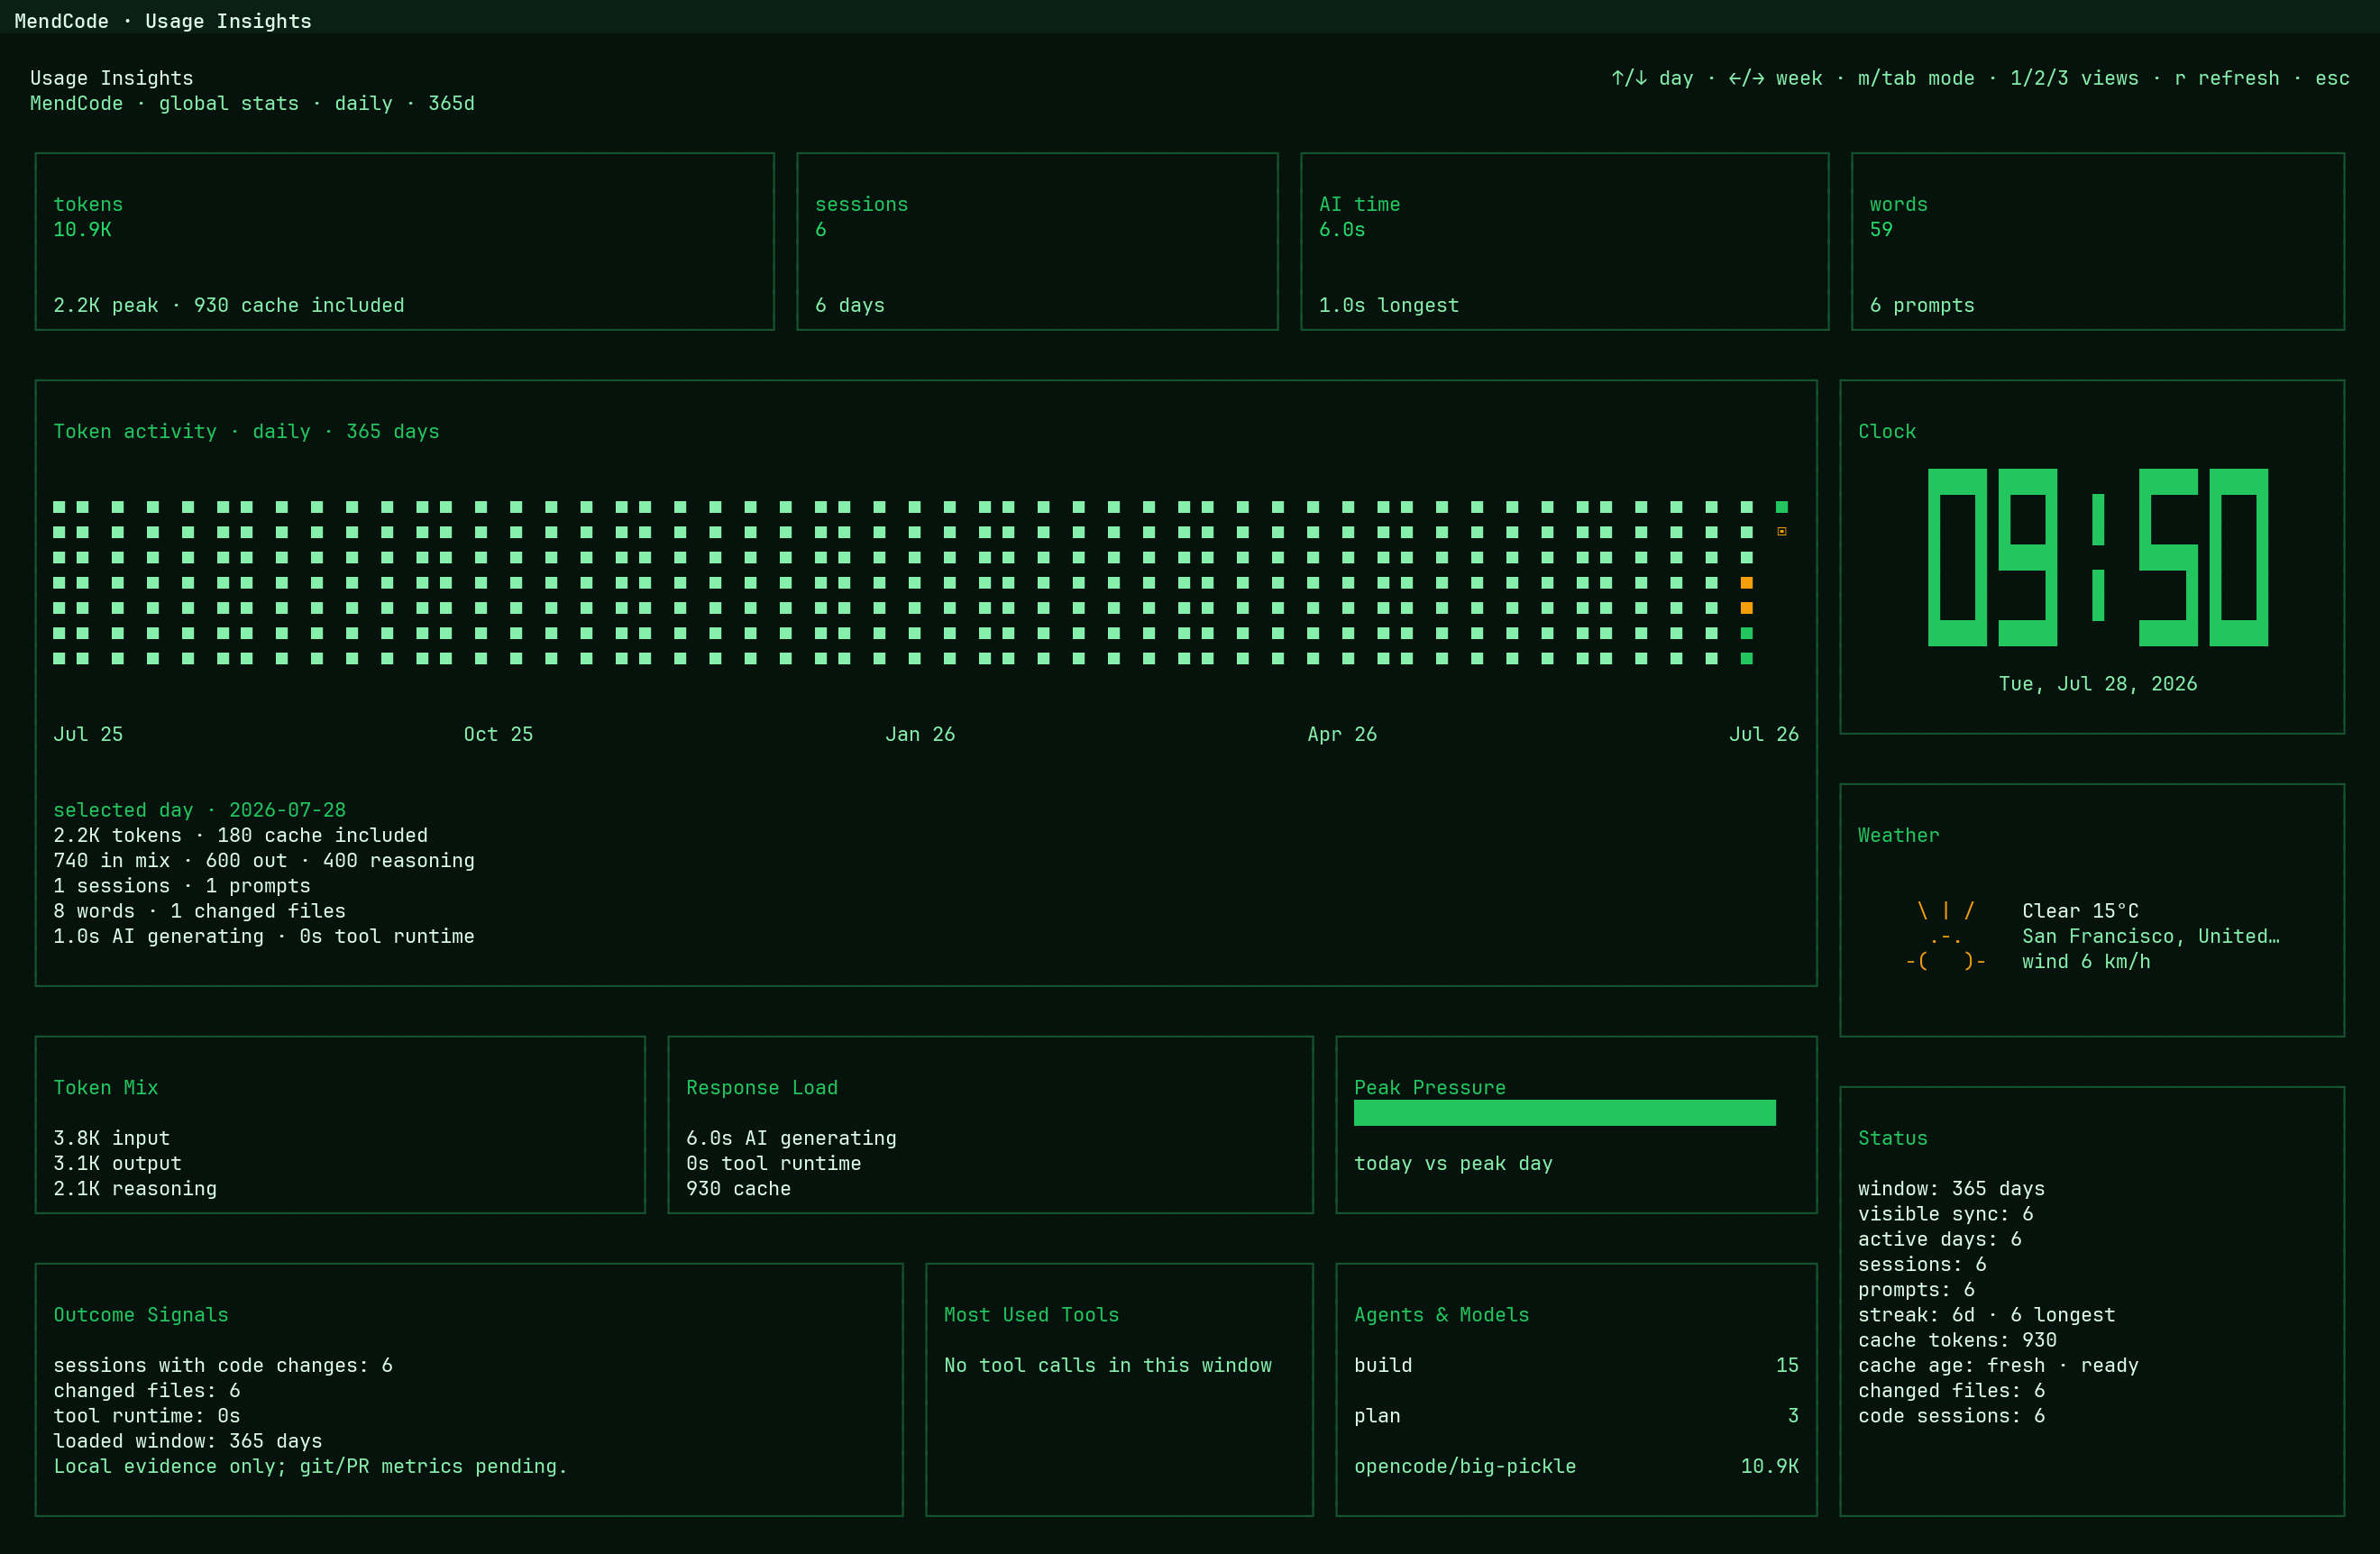Click the 'MendCode · Usage Insights' window title
Image resolution: width=2380 pixels, height=1554 pixels.
coord(163,21)
